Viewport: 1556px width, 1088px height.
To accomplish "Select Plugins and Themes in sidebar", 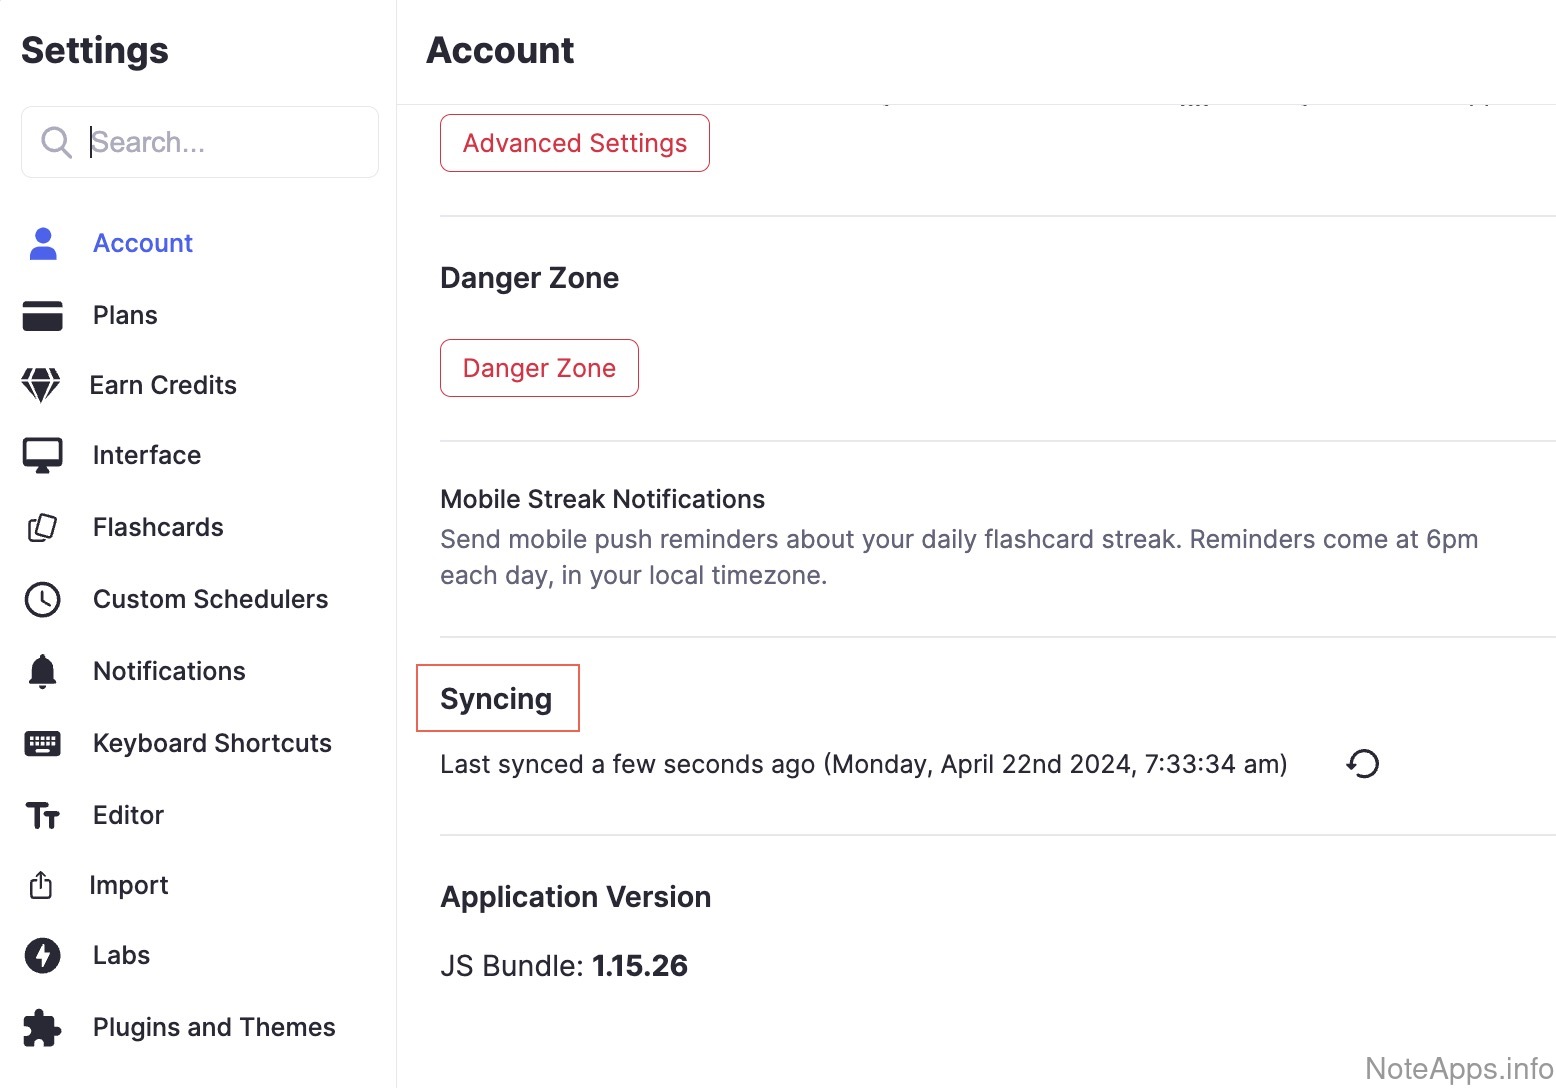I will [214, 1027].
